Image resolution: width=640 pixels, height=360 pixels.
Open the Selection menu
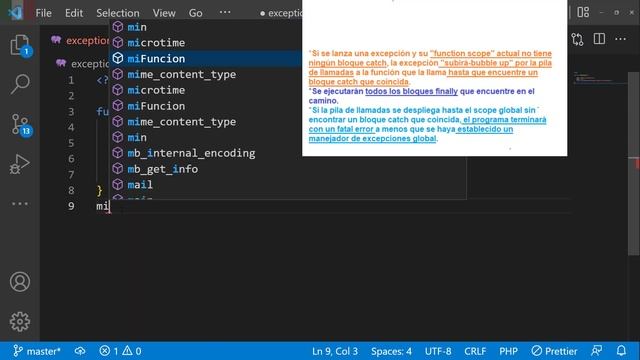pos(118,13)
